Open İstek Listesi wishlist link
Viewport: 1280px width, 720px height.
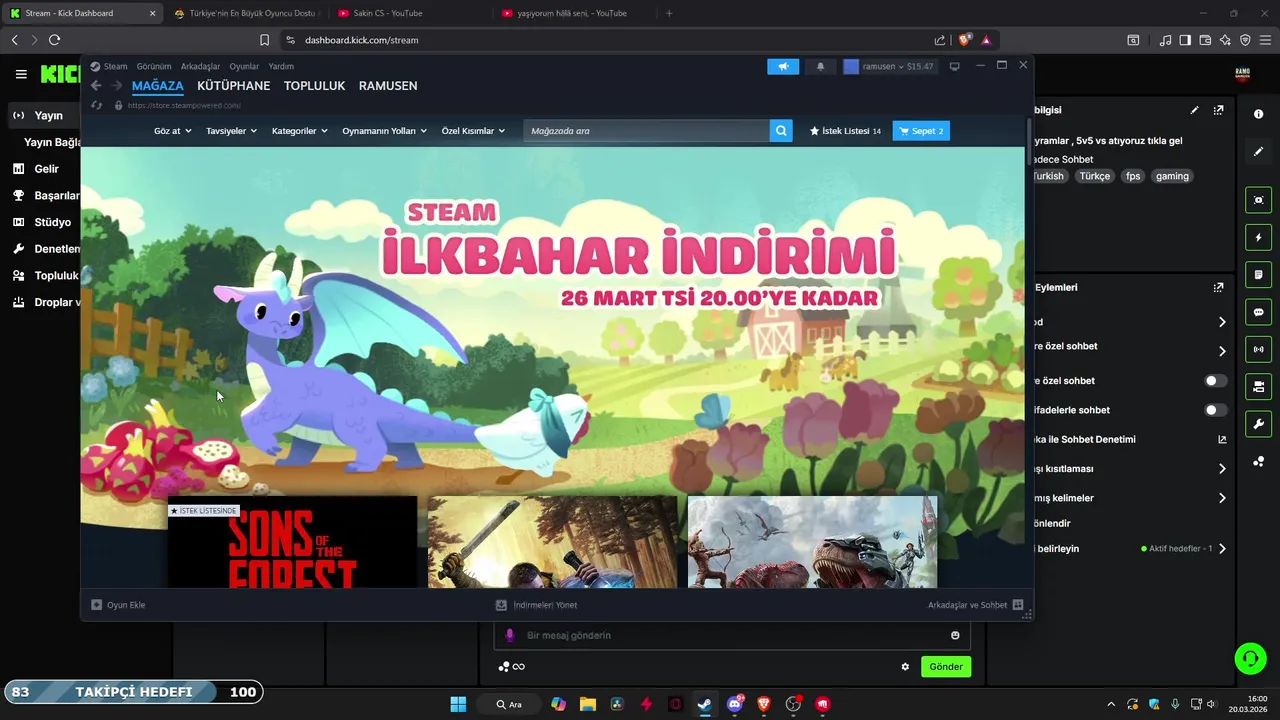coord(845,131)
